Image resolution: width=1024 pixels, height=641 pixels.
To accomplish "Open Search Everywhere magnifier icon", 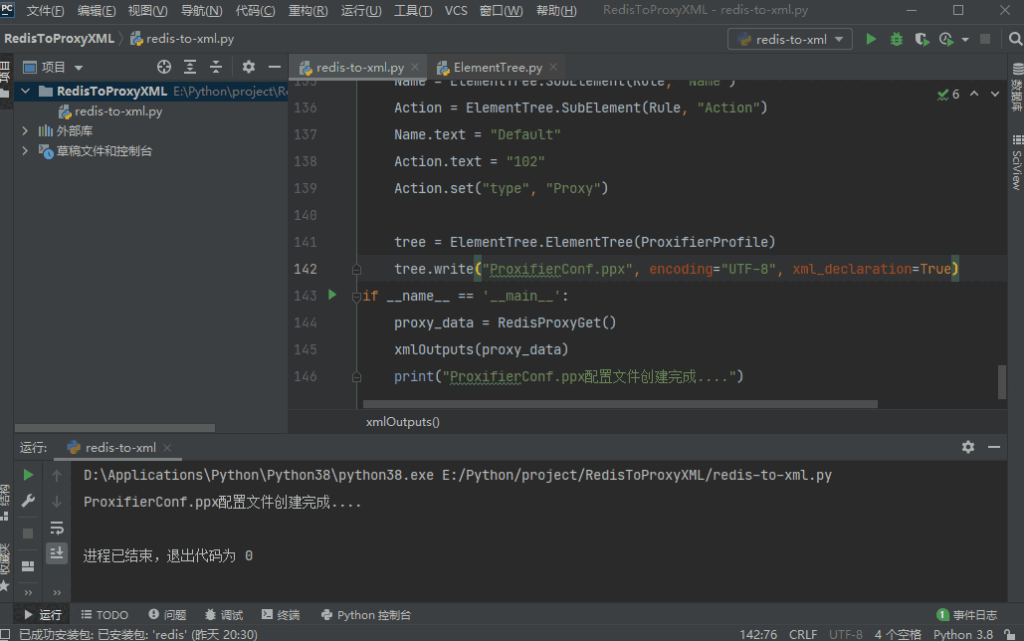I will click(1015, 39).
